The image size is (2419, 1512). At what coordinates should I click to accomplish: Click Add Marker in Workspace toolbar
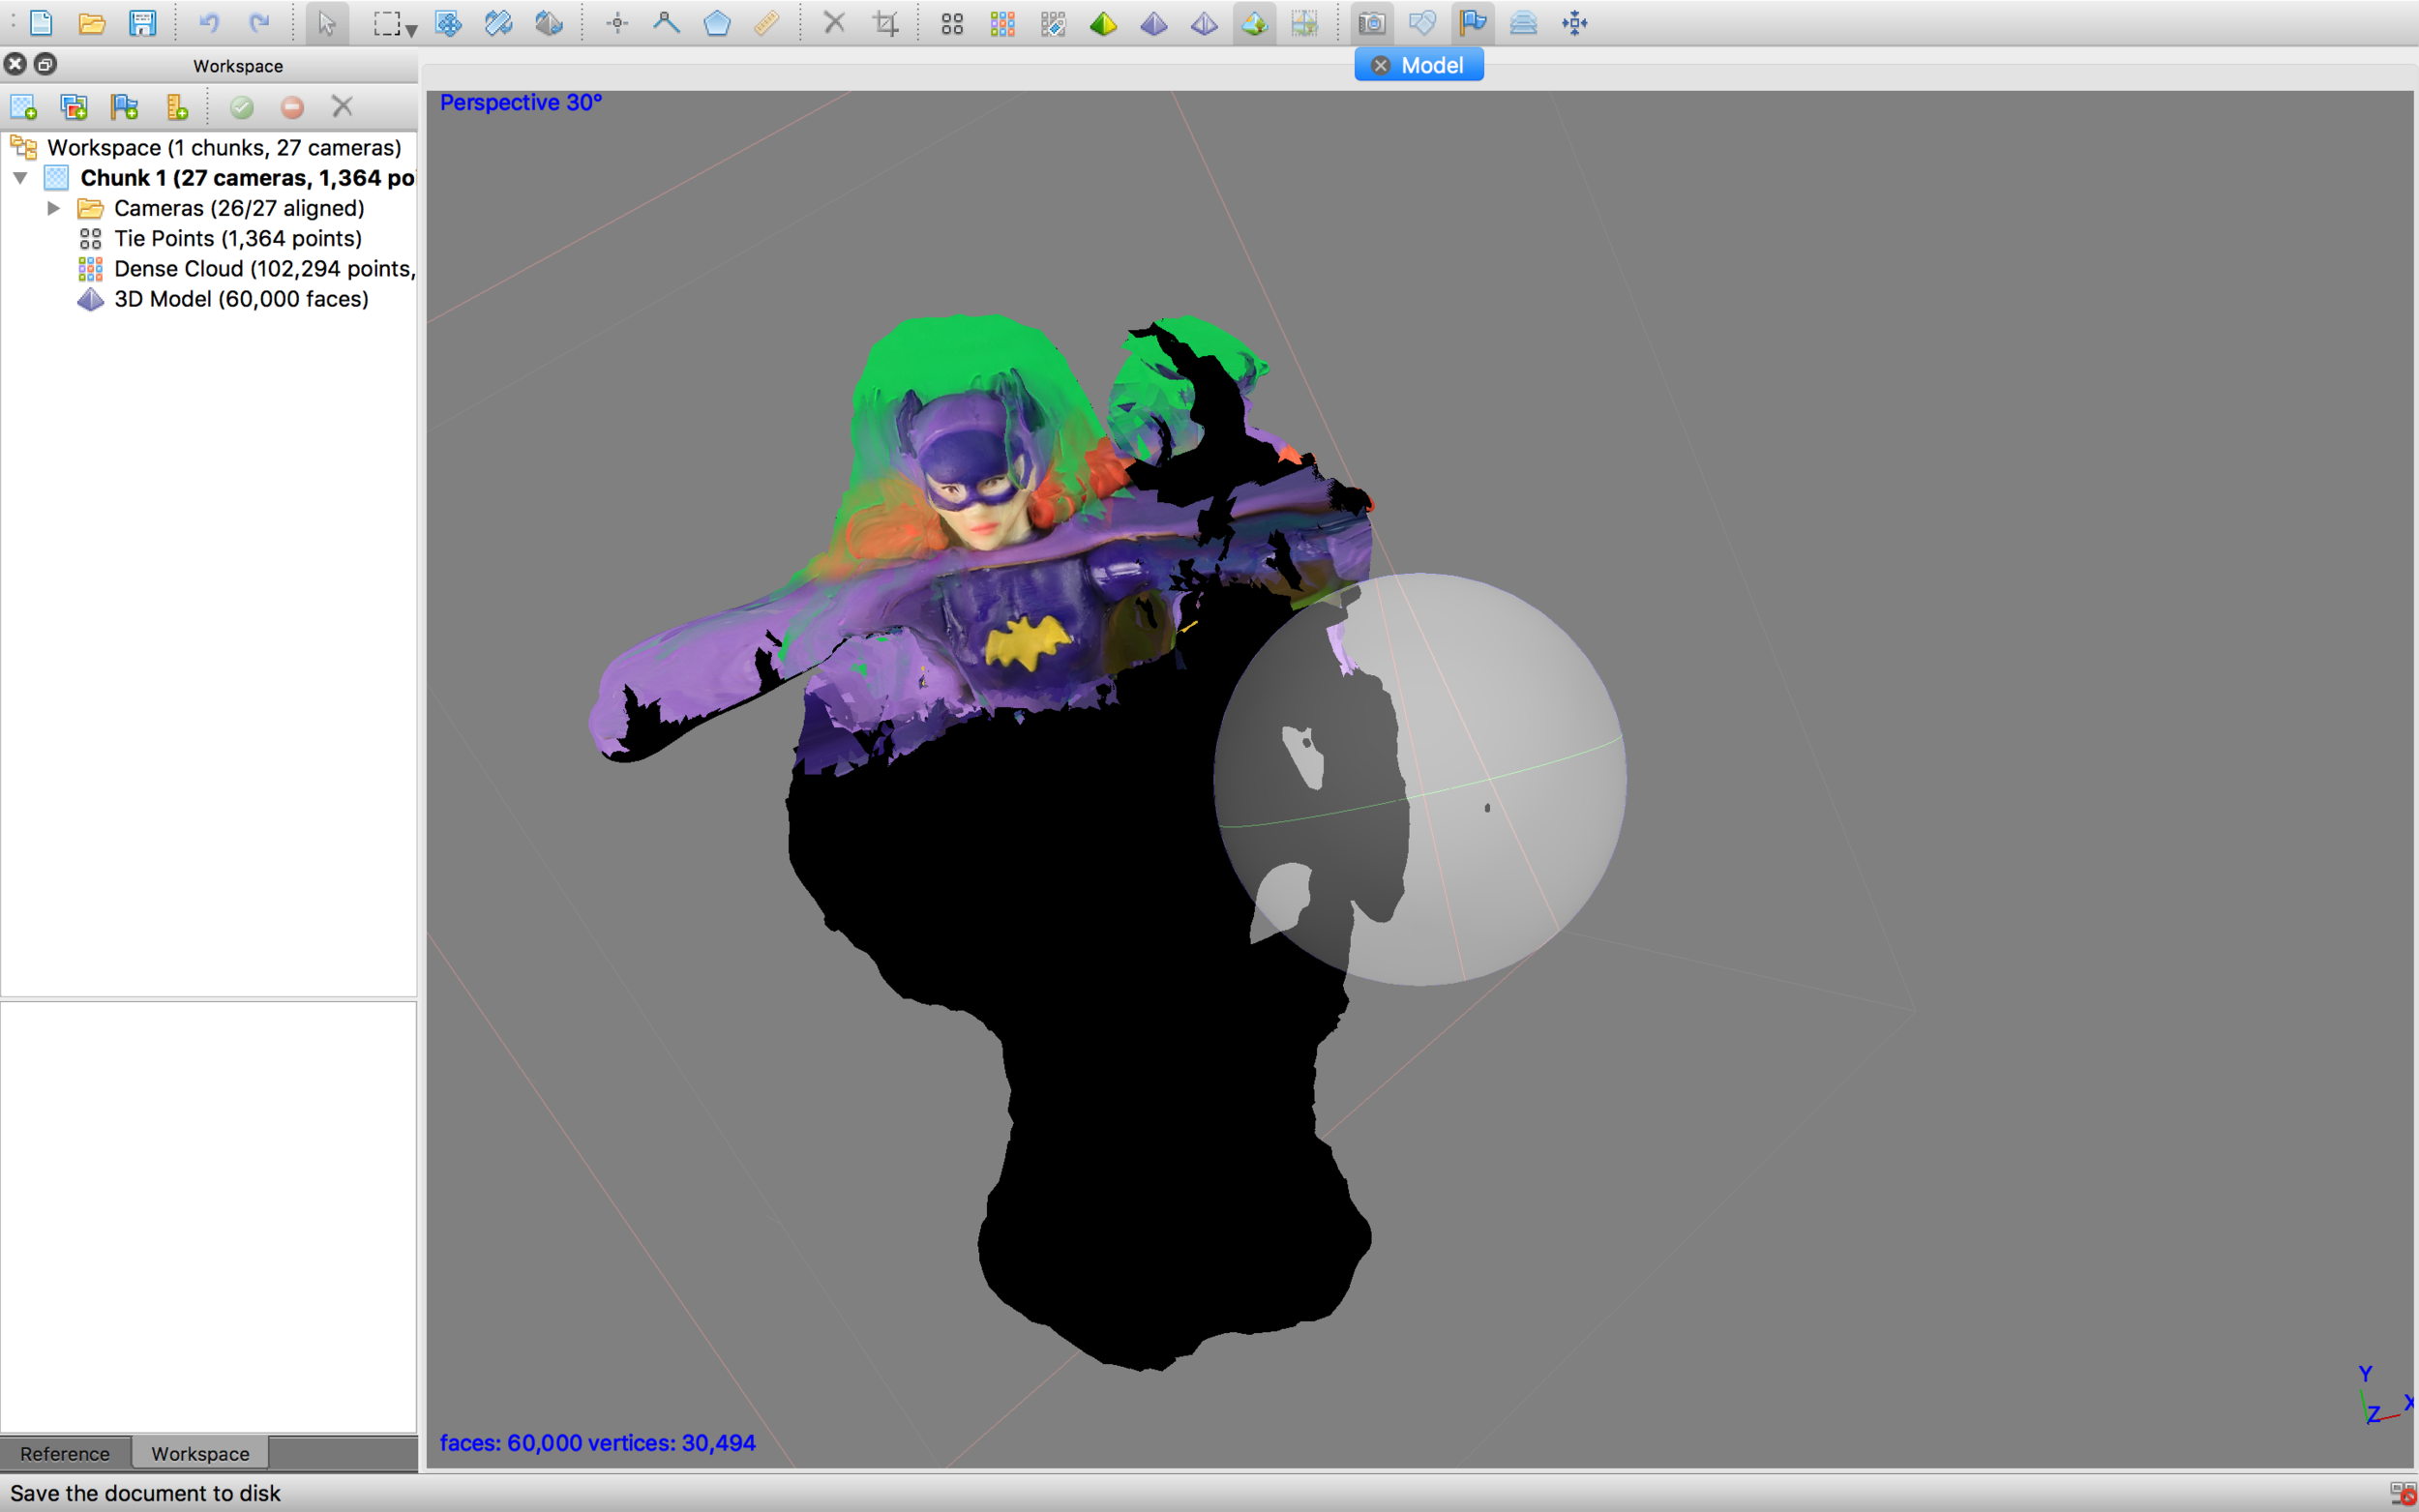(x=125, y=107)
